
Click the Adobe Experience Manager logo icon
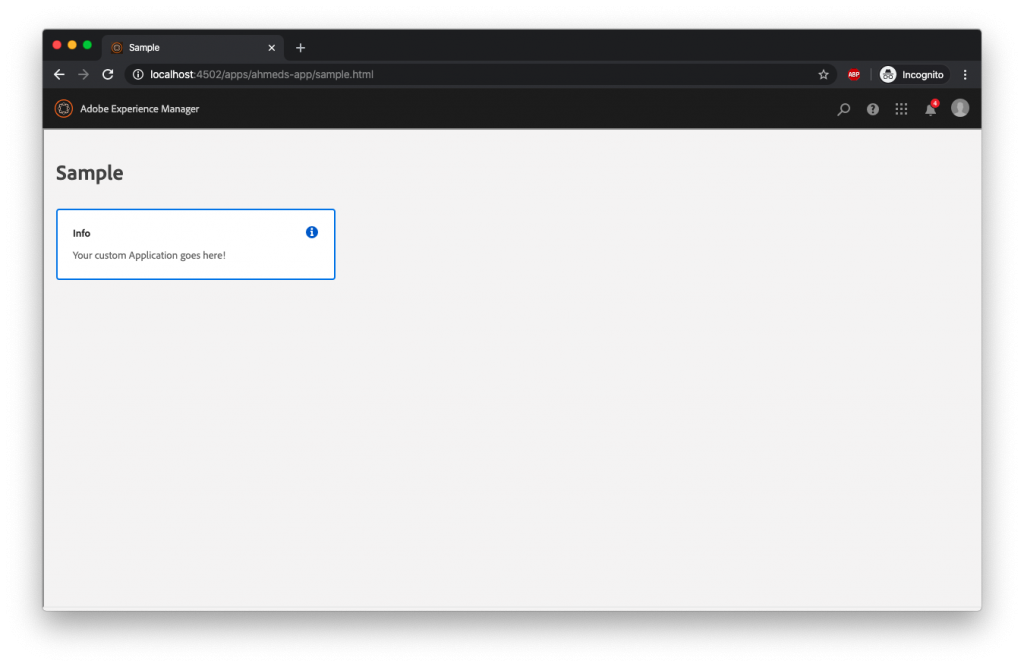(x=63, y=108)
